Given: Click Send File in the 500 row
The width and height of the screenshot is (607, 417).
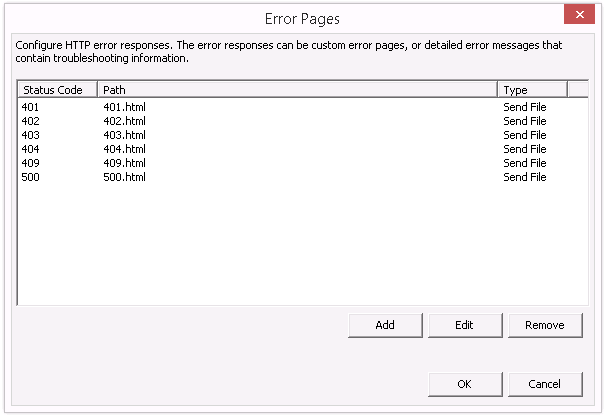Looking at the screenshot, I should click(525, 177).
